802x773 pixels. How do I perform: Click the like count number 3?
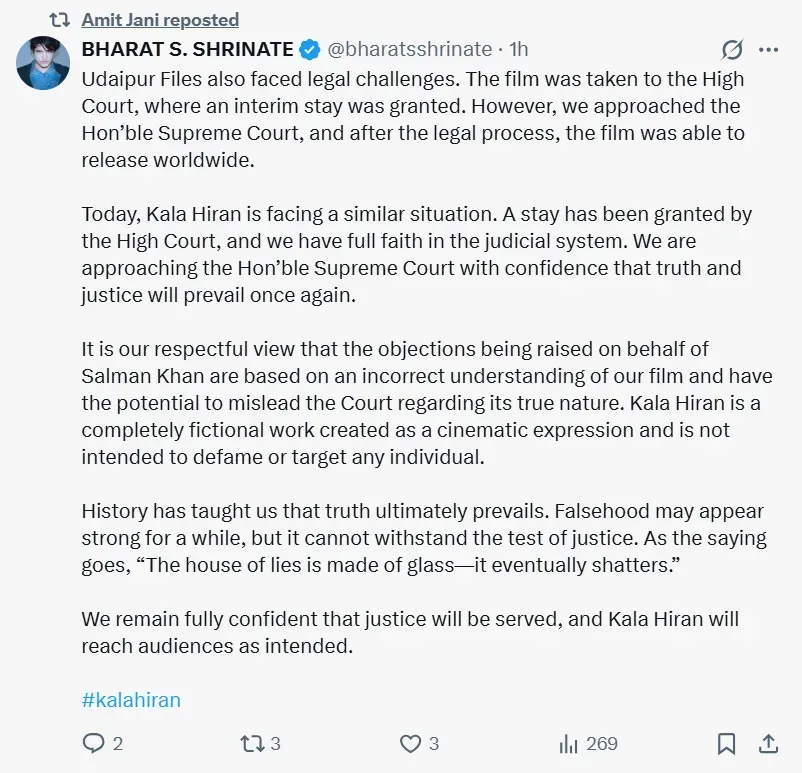(434, 743)
